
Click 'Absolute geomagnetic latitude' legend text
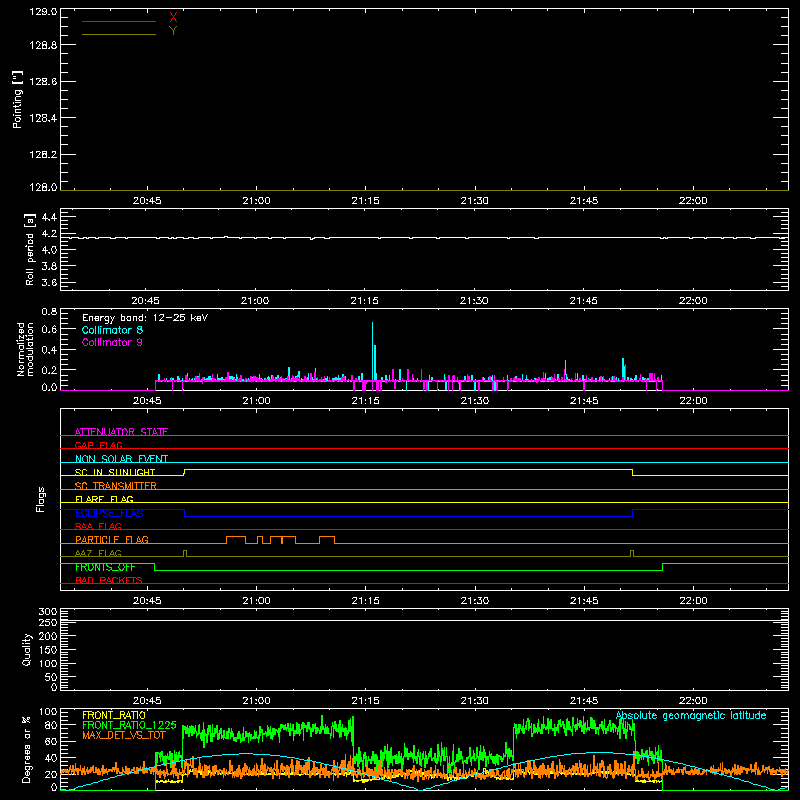click(x=691, y=715)
